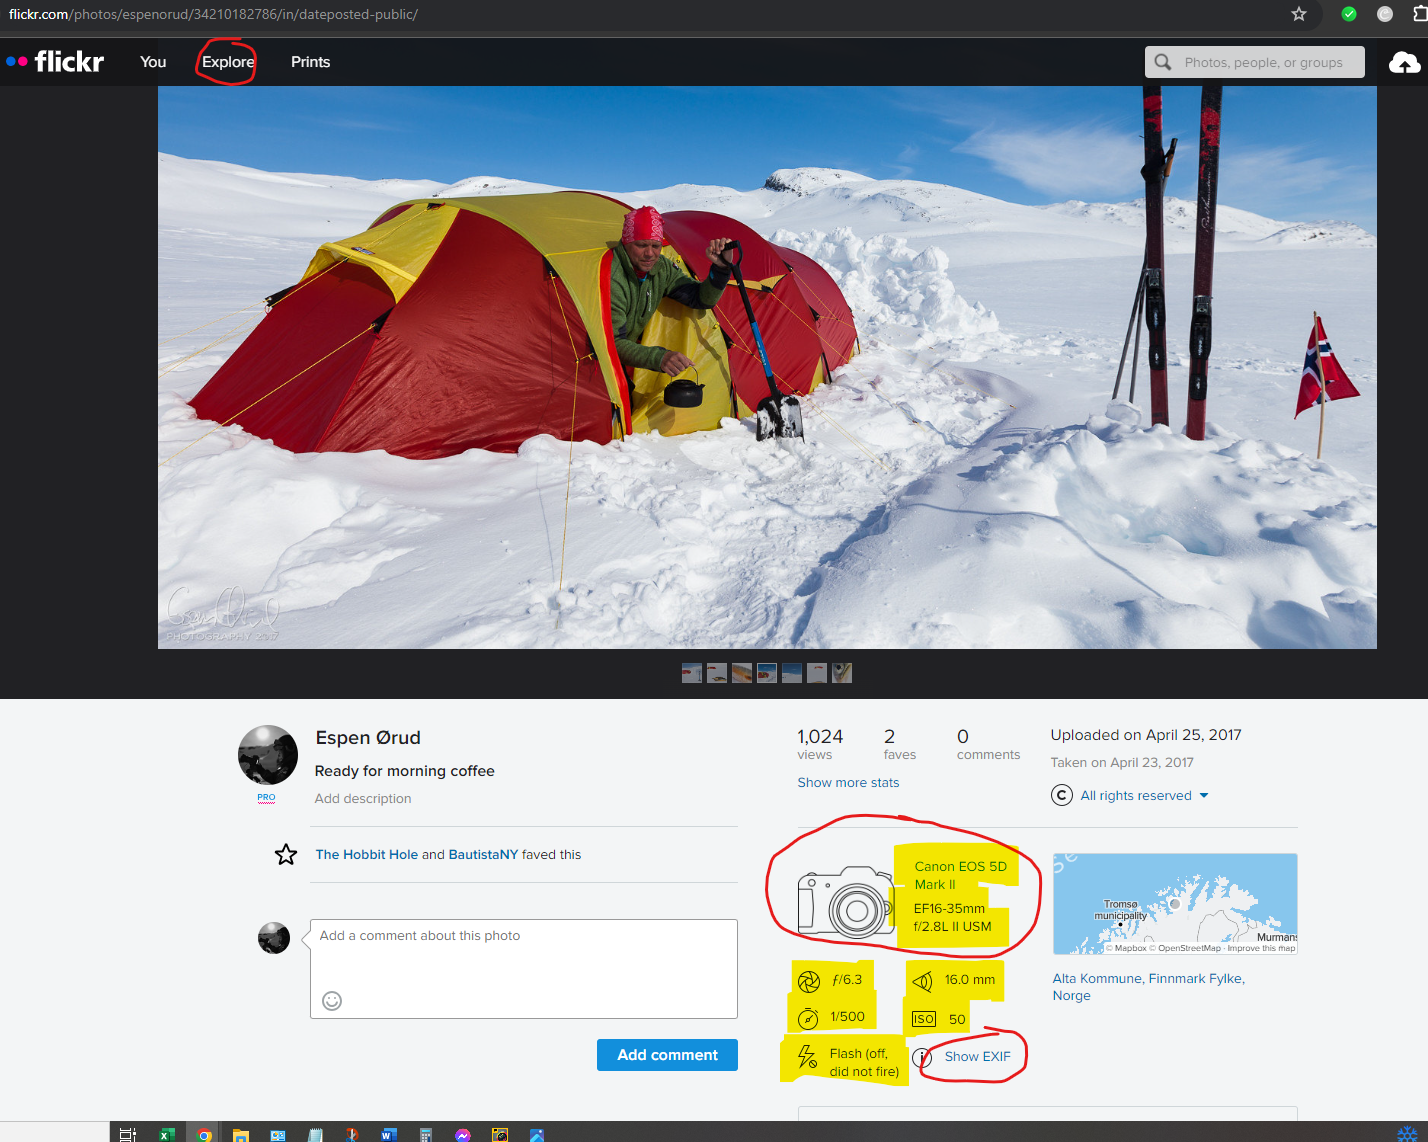Click the search box for photos, people, groups
Screen dimensions: 1428x1142
point(1263,62)
